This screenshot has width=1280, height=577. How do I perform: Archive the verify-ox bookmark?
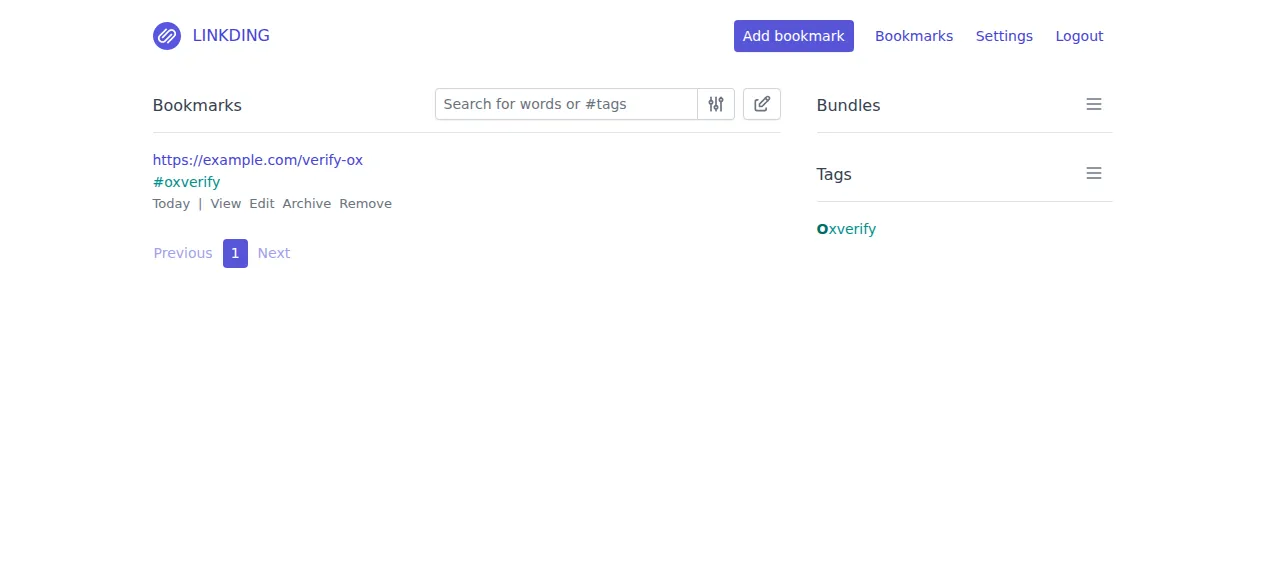click(x=307, y=204)
